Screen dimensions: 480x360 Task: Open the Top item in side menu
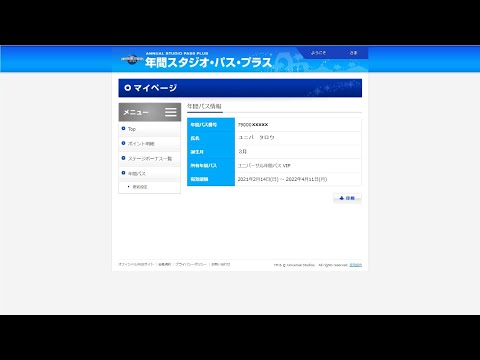150,129
